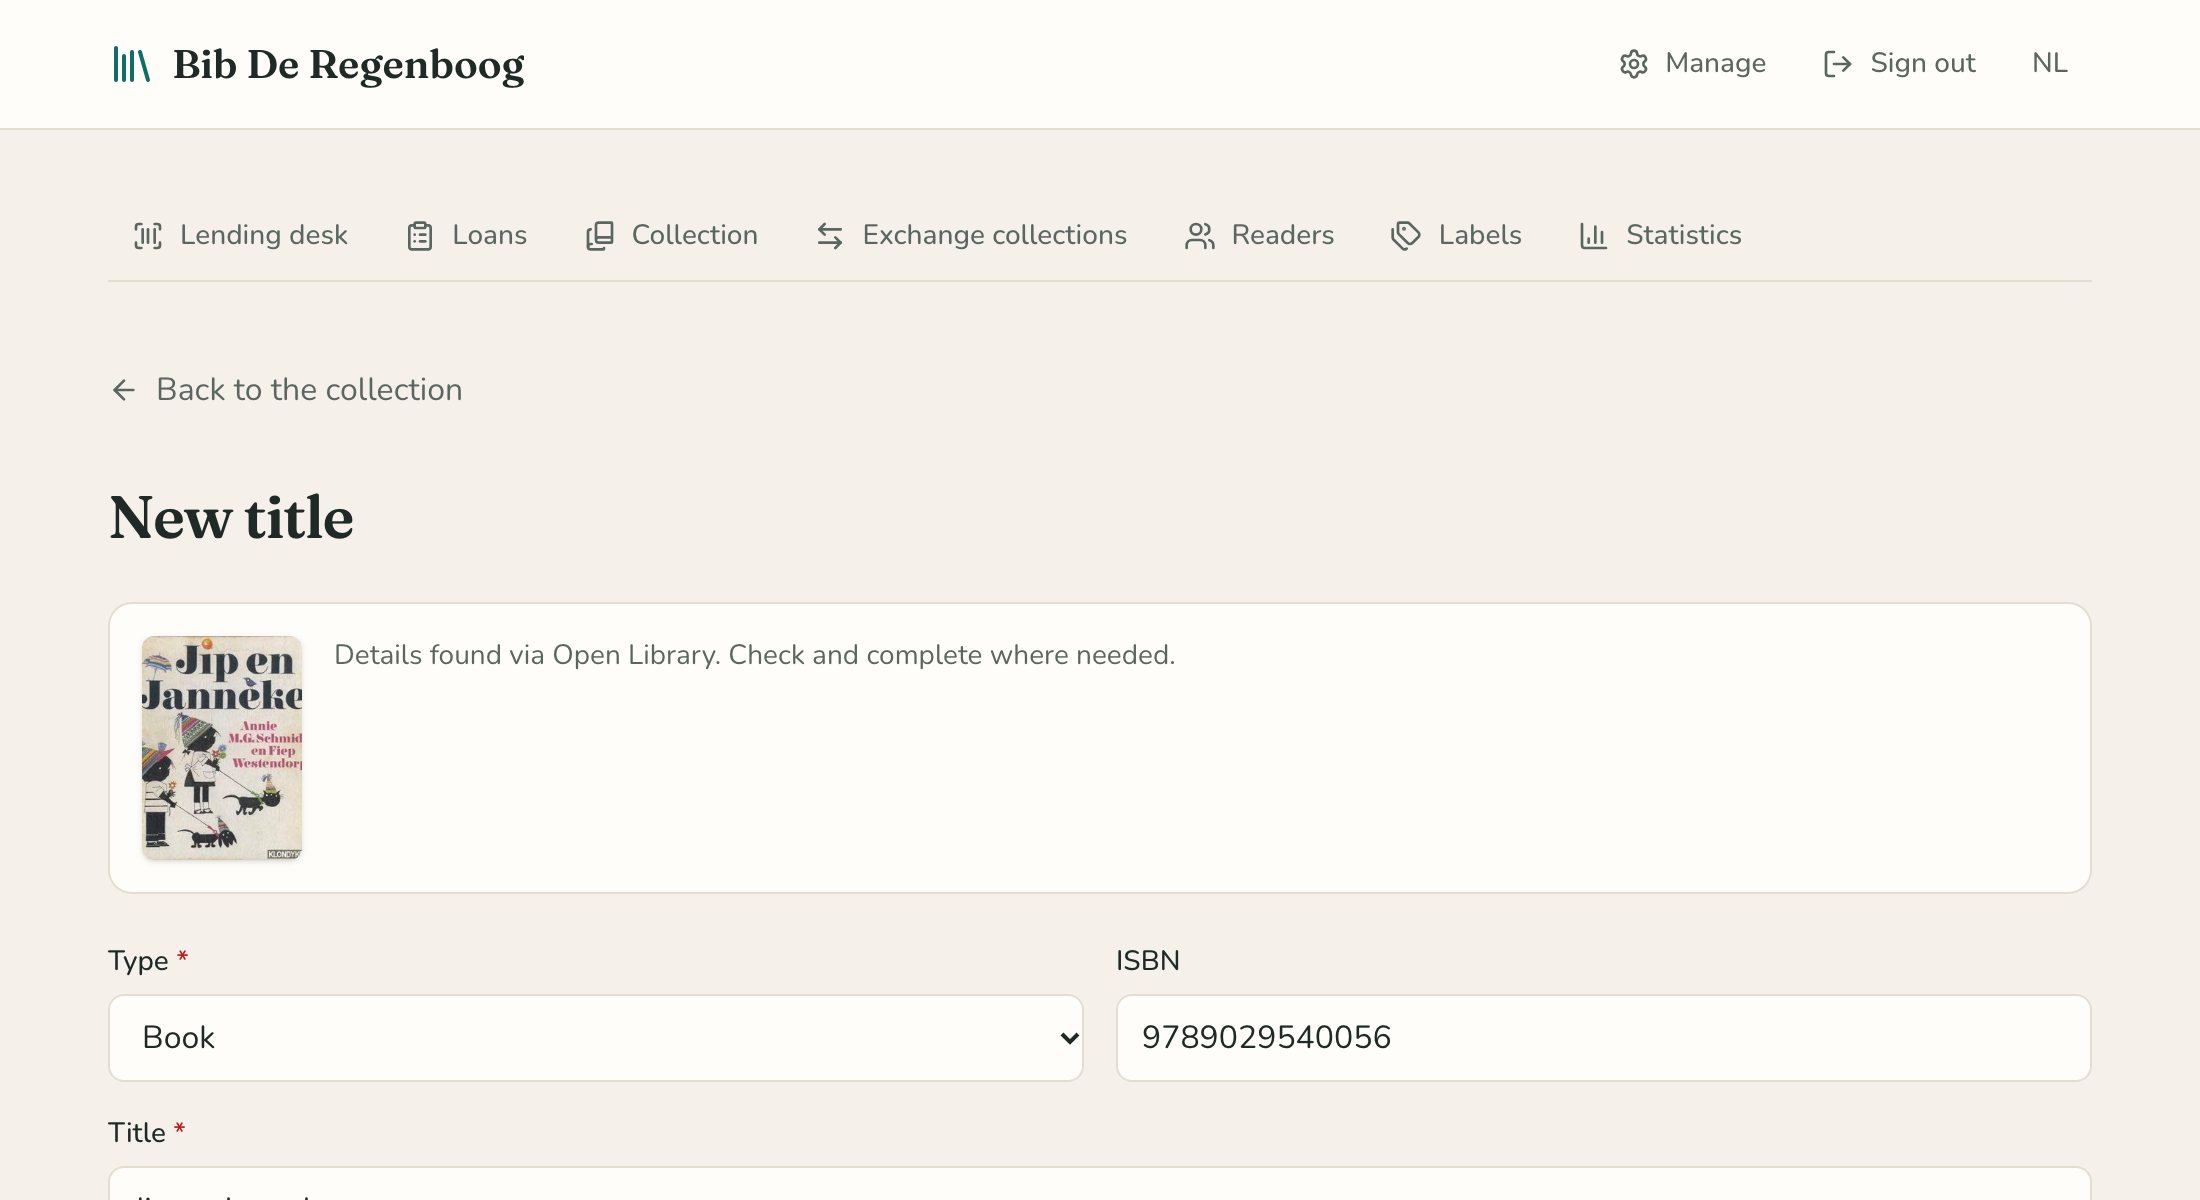Click the library books logo icon
The width and height of the screenshot is (2200, 1200).
click(131, 64)
